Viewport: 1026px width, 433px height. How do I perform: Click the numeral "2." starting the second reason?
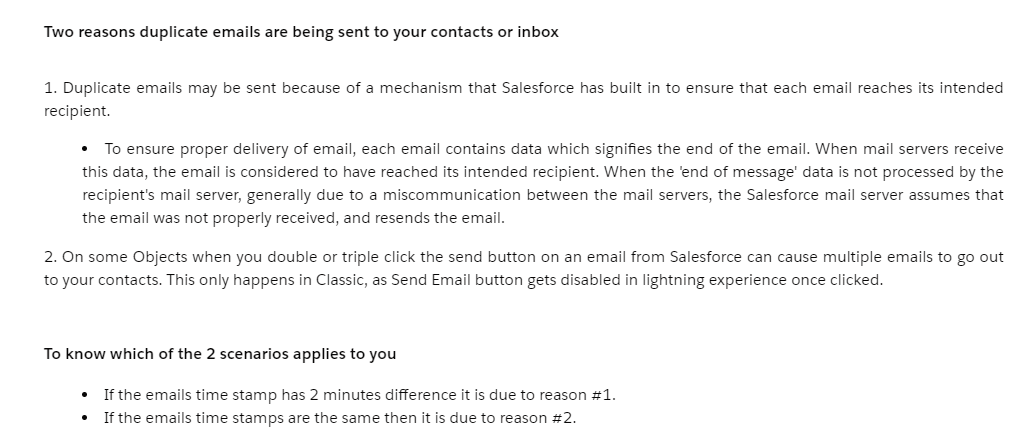pos(50,257)
